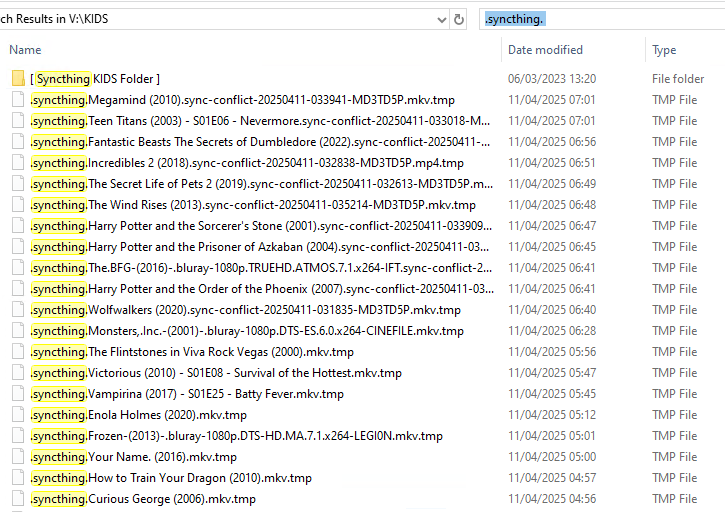725x512 pixels.
Task: Select the Wolfwalkers (2020) file icon
Action: pyautogui.click(x=18, y=309)
